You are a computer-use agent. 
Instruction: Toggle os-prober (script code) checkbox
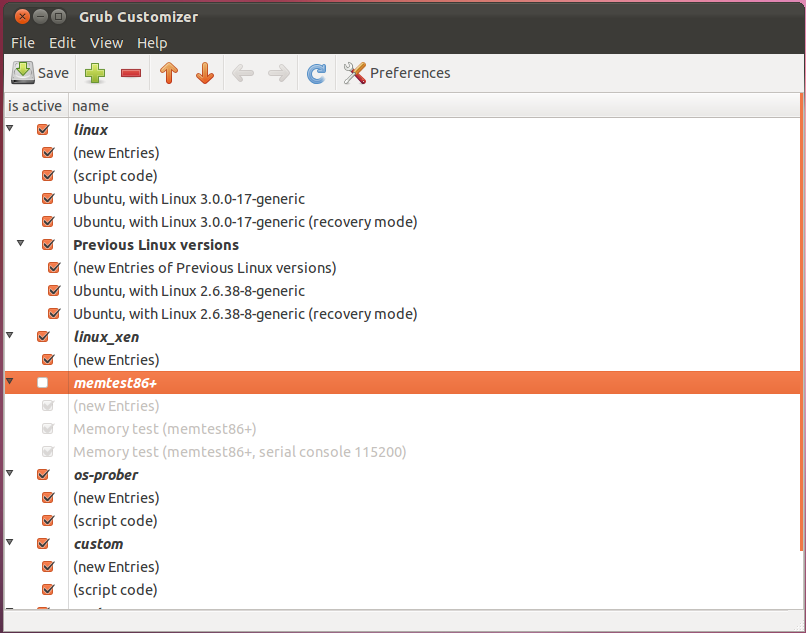point(48,520)
